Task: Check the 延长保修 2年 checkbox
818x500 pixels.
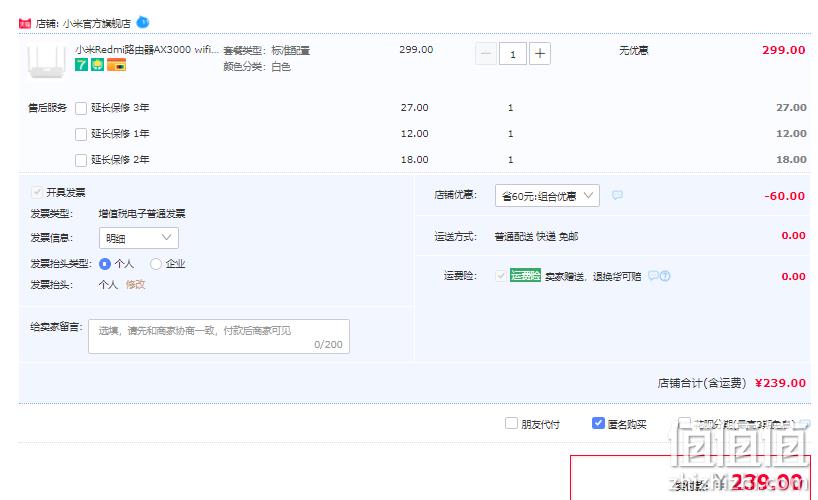Action: click(81, 160)
